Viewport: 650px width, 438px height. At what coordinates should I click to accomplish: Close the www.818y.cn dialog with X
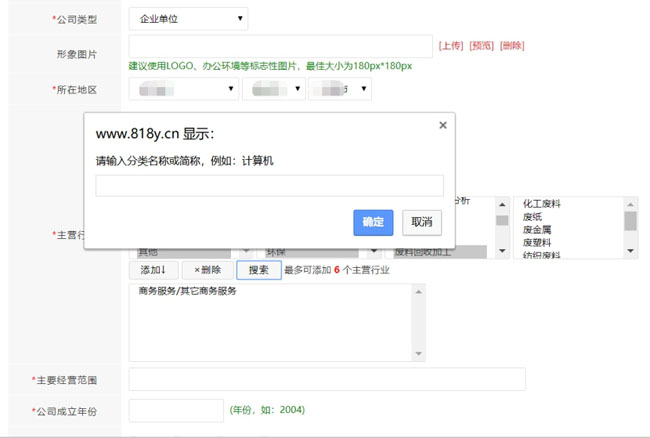(443, 125)
